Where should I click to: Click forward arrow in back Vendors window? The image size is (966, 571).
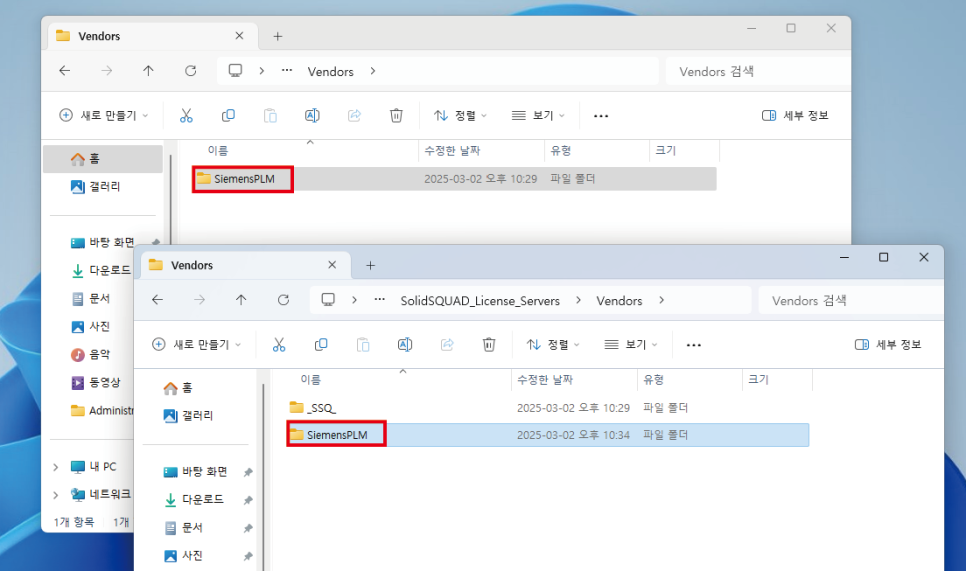107,71
